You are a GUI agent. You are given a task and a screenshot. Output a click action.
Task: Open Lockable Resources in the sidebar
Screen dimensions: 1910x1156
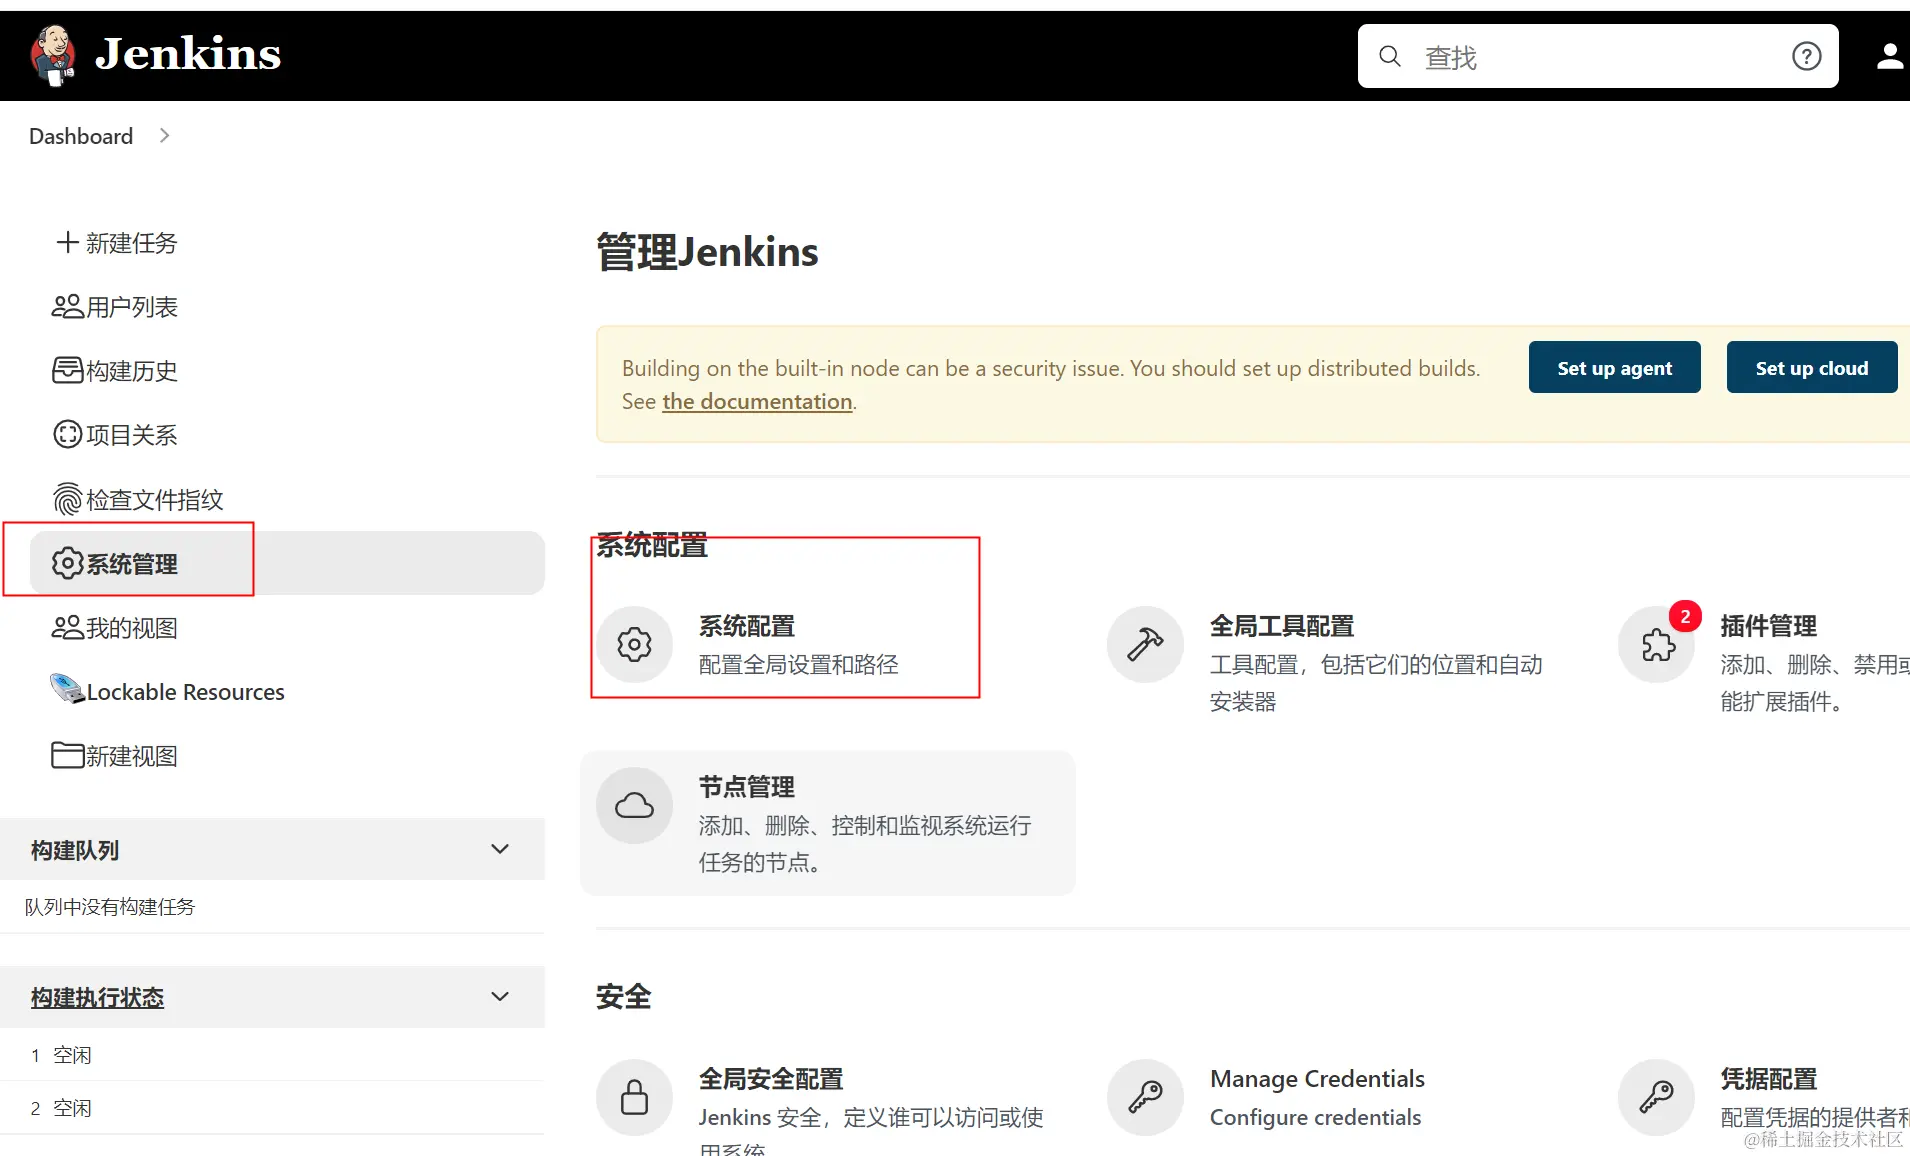click(x=185, y=692)
